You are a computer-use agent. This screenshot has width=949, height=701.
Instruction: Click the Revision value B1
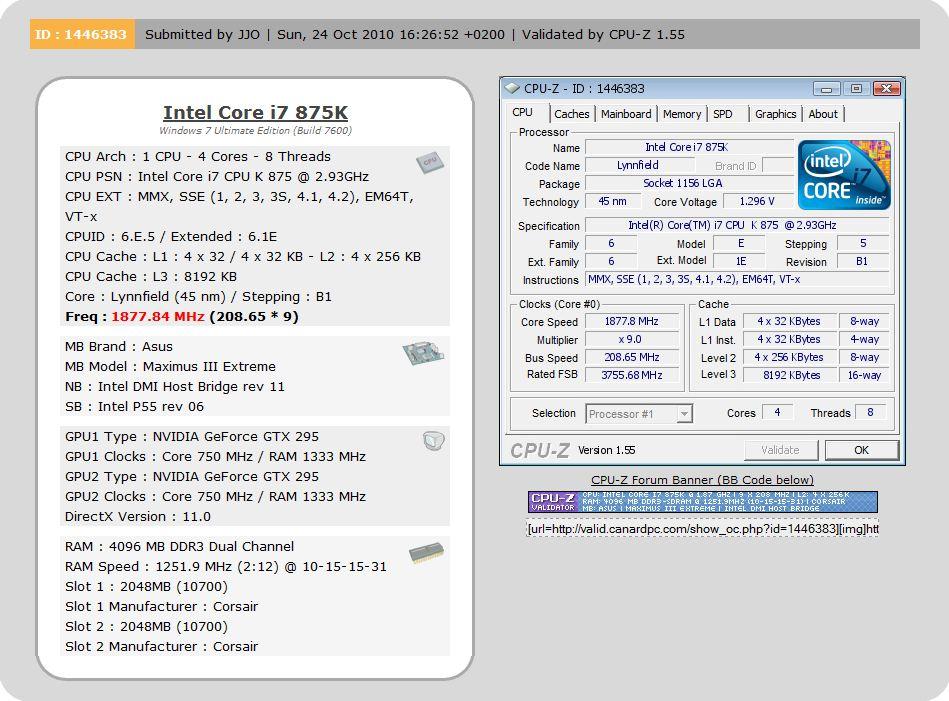tap(862, 261)
